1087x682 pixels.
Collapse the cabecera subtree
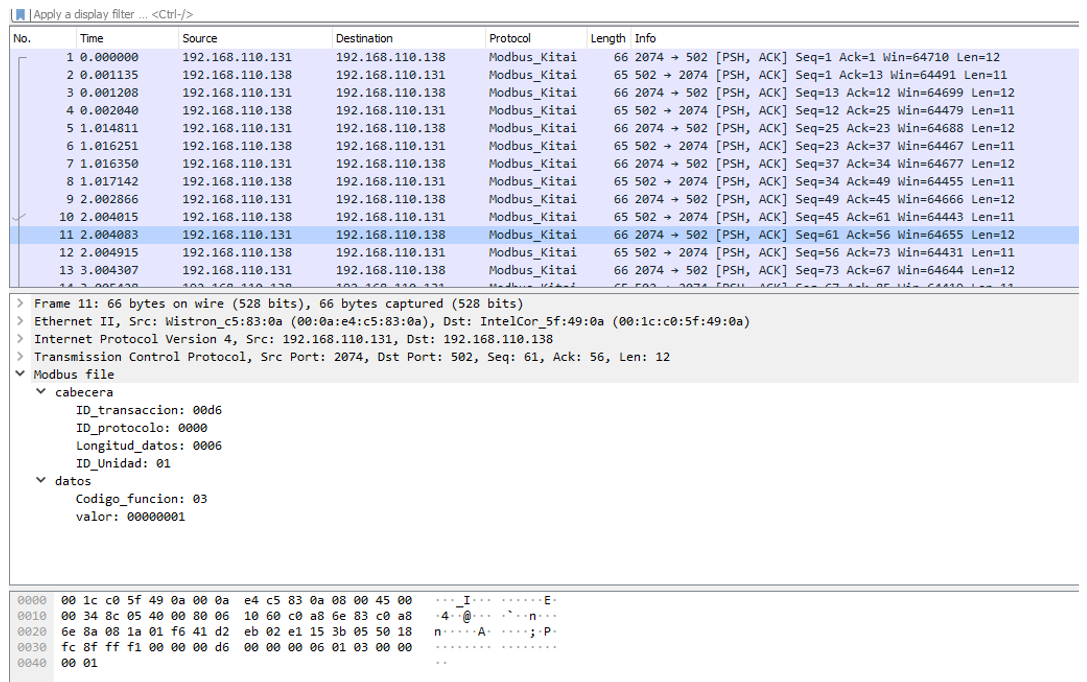point(41,393)
